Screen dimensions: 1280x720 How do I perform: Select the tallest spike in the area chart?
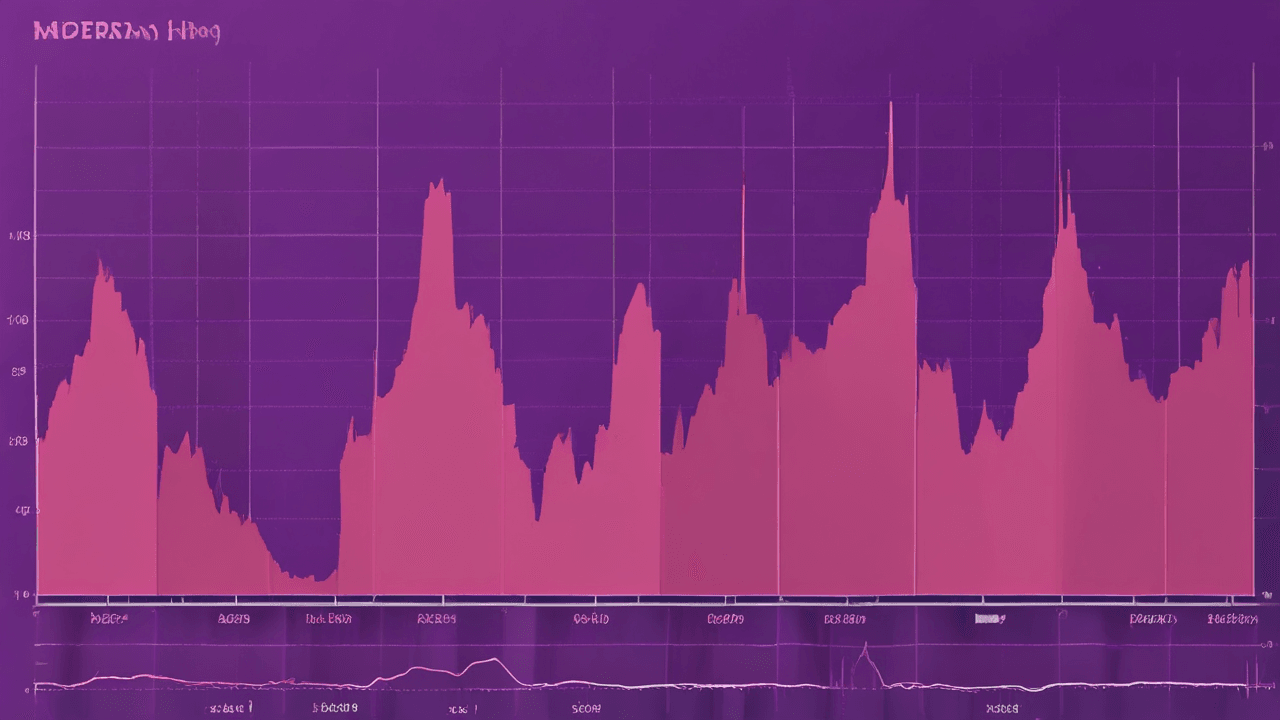(x=890, y=150)
